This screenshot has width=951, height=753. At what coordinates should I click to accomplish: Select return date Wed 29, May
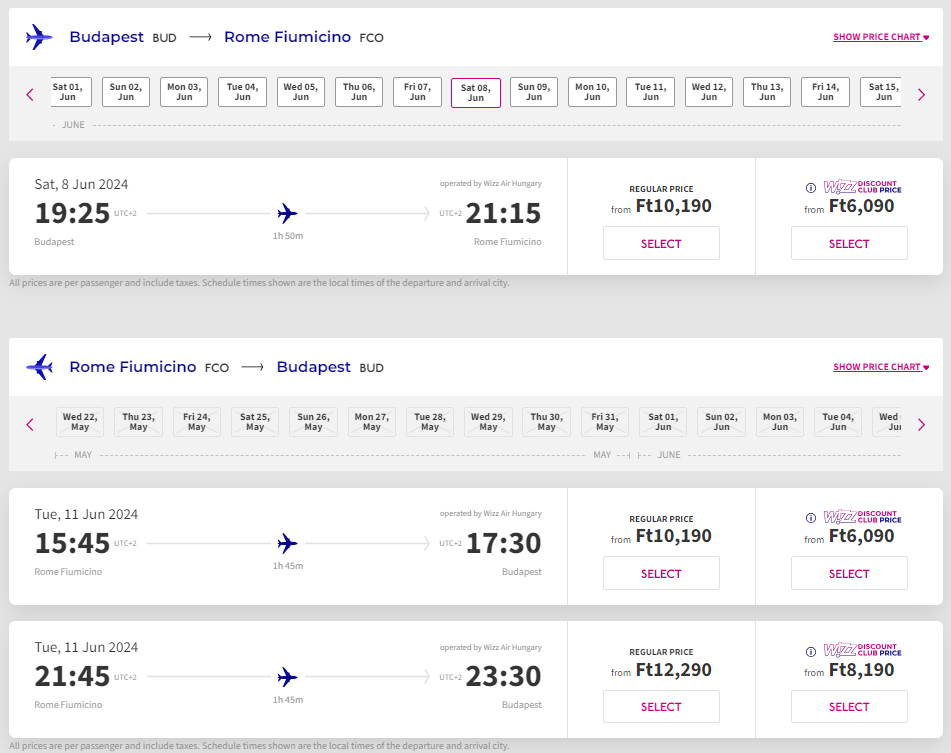click(x=488, y=422)
